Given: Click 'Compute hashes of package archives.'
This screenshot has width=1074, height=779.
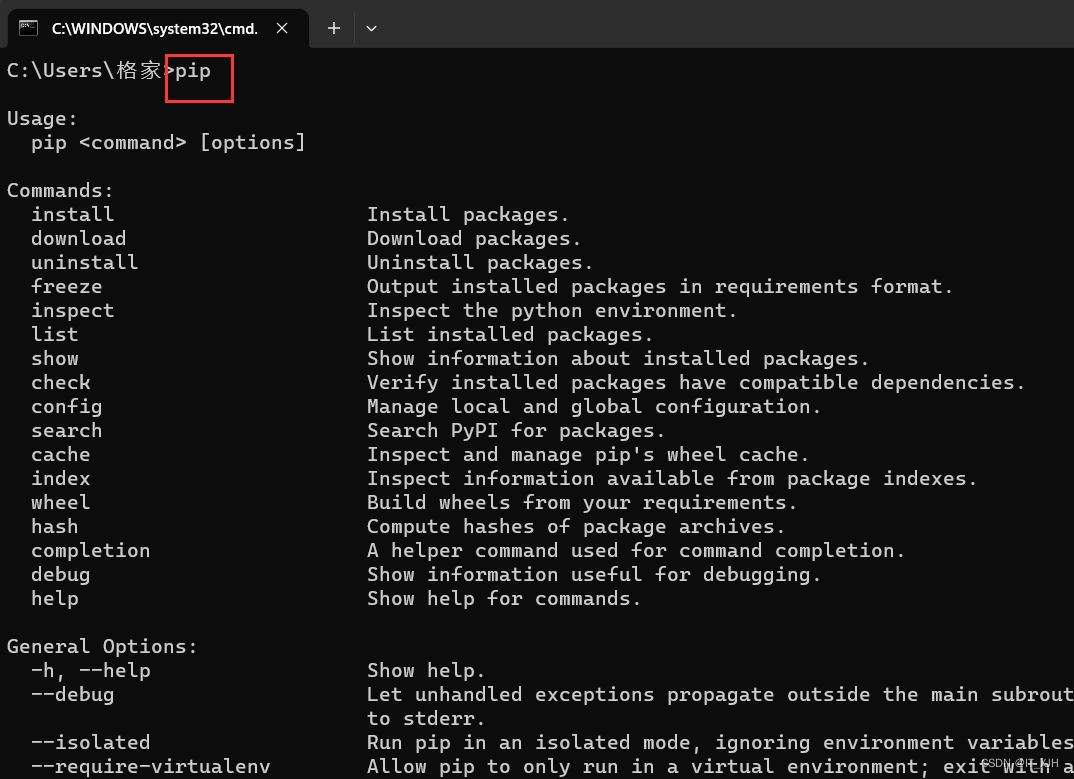Looking at the screenshot, I should [x=576, y=527].
